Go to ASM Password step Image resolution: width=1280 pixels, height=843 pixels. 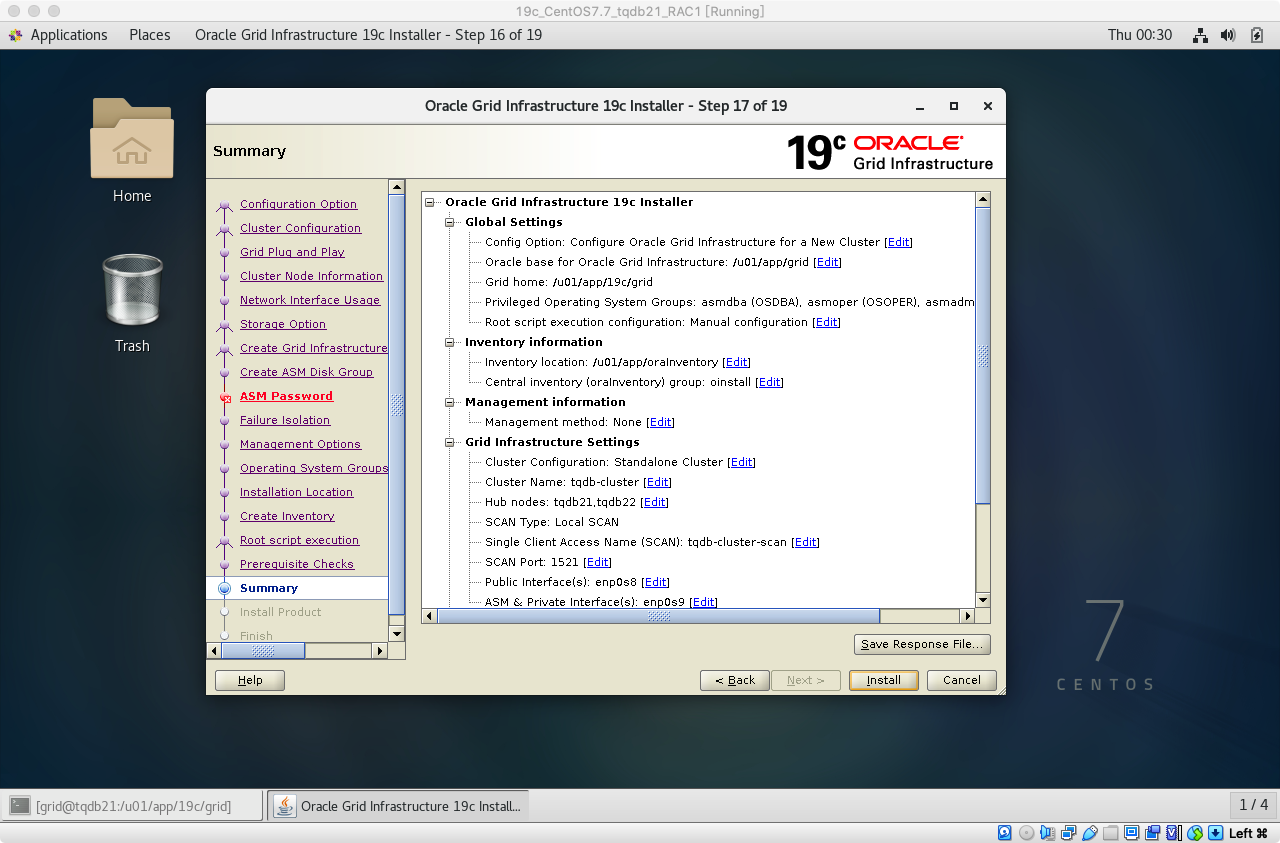click(286, 396)
